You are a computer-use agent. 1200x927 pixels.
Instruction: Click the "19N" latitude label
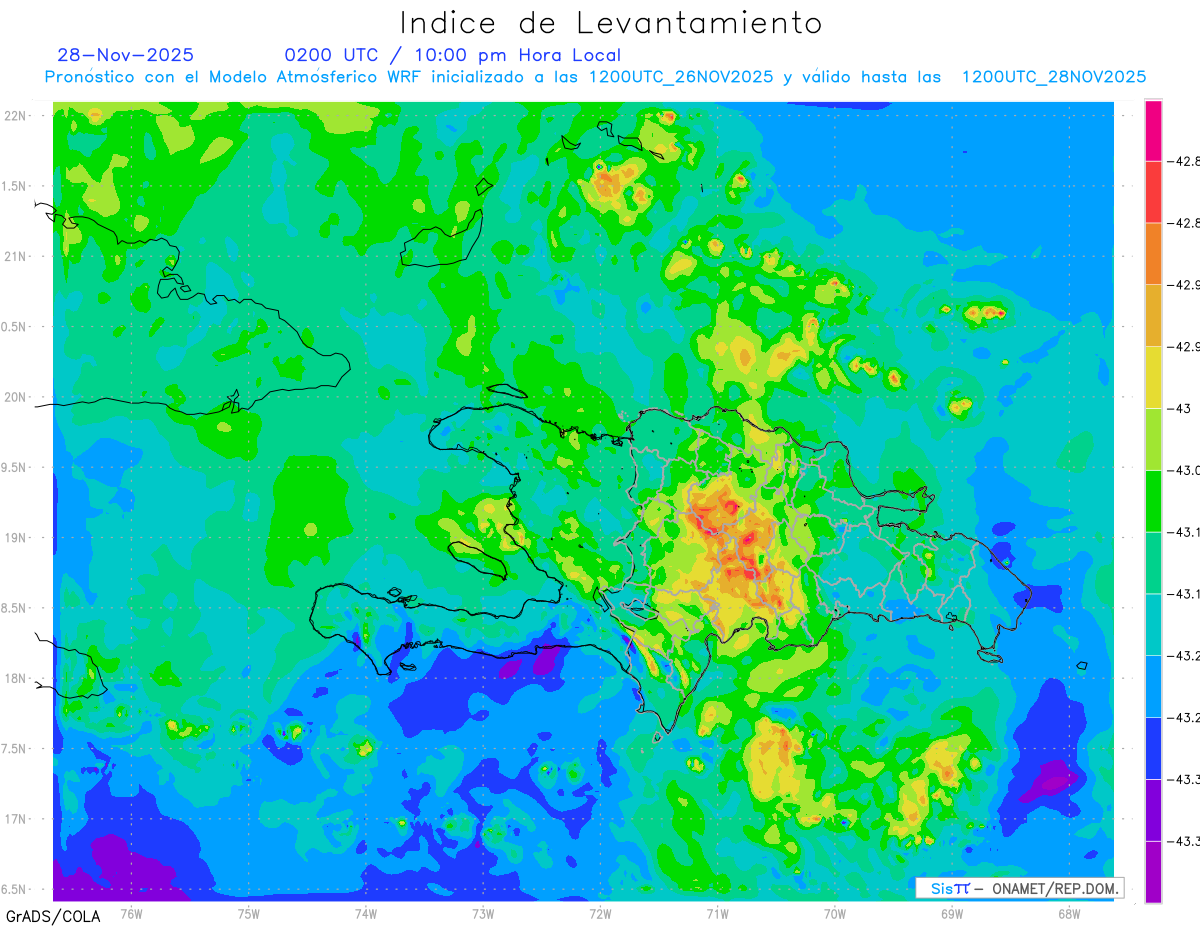pos(15,537)
